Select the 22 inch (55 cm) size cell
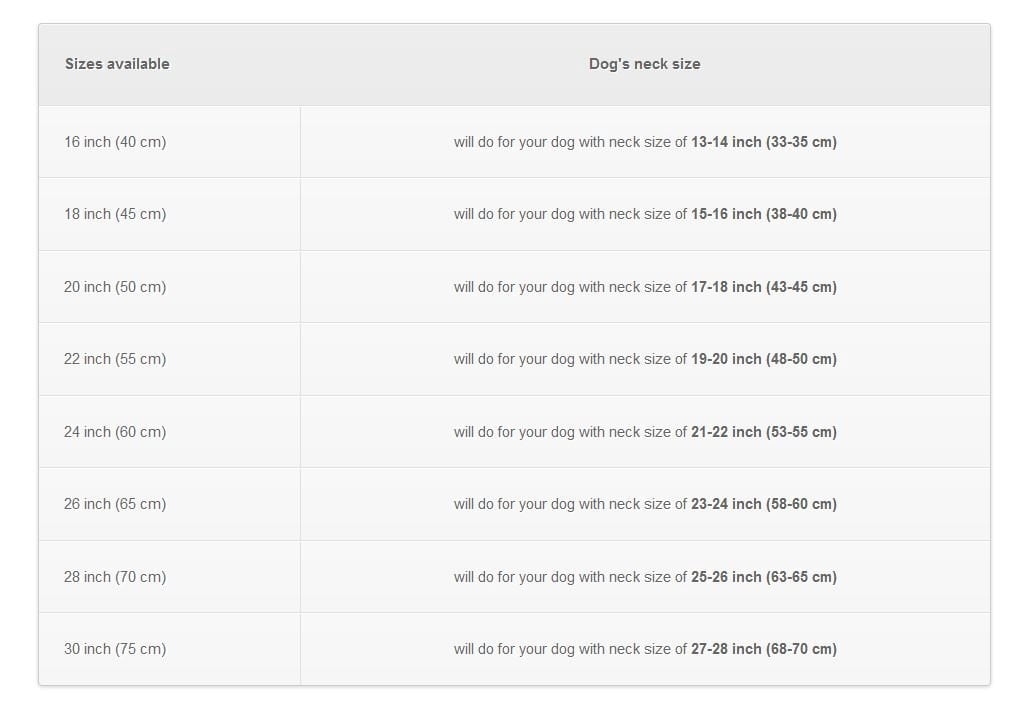Screen dimensions: 1017x705 pos(115,359)
